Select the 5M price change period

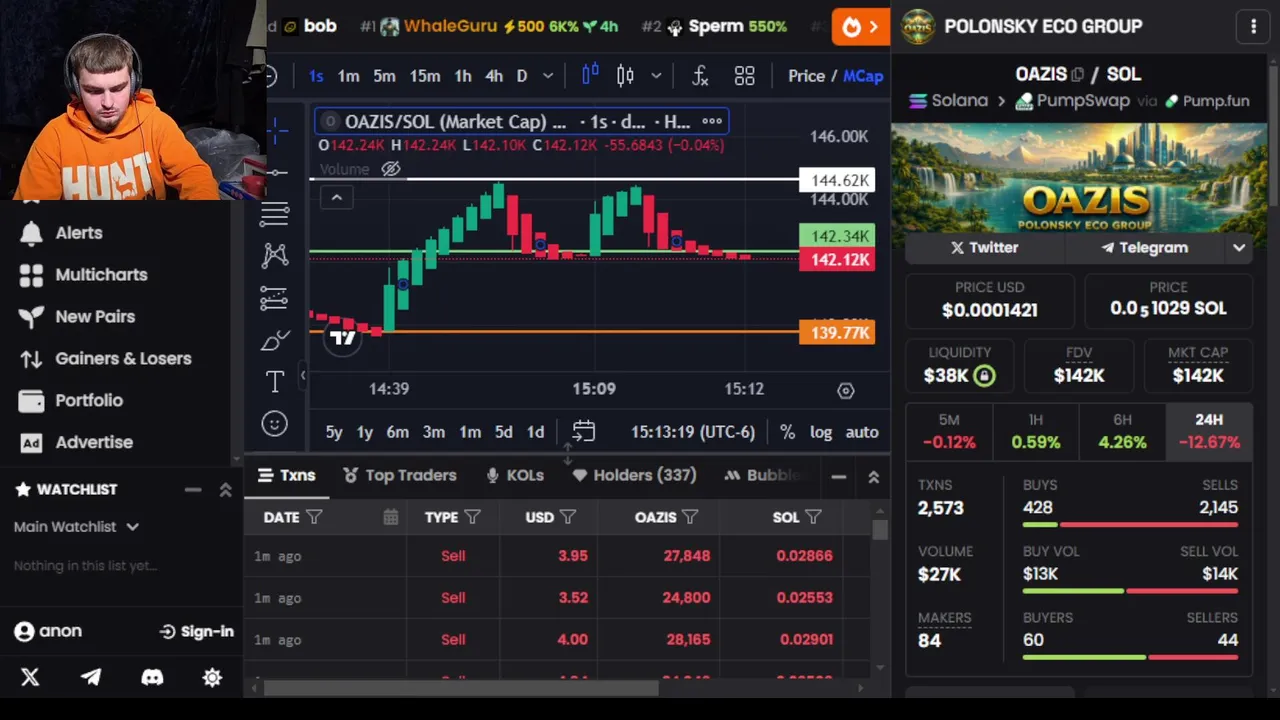click(949, 431)
